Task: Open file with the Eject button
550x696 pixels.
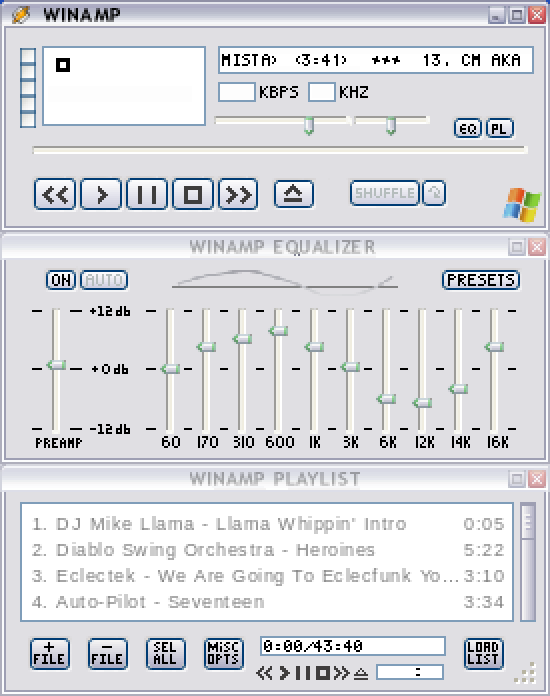Action: pyautogui.click(x=293, y=194)
